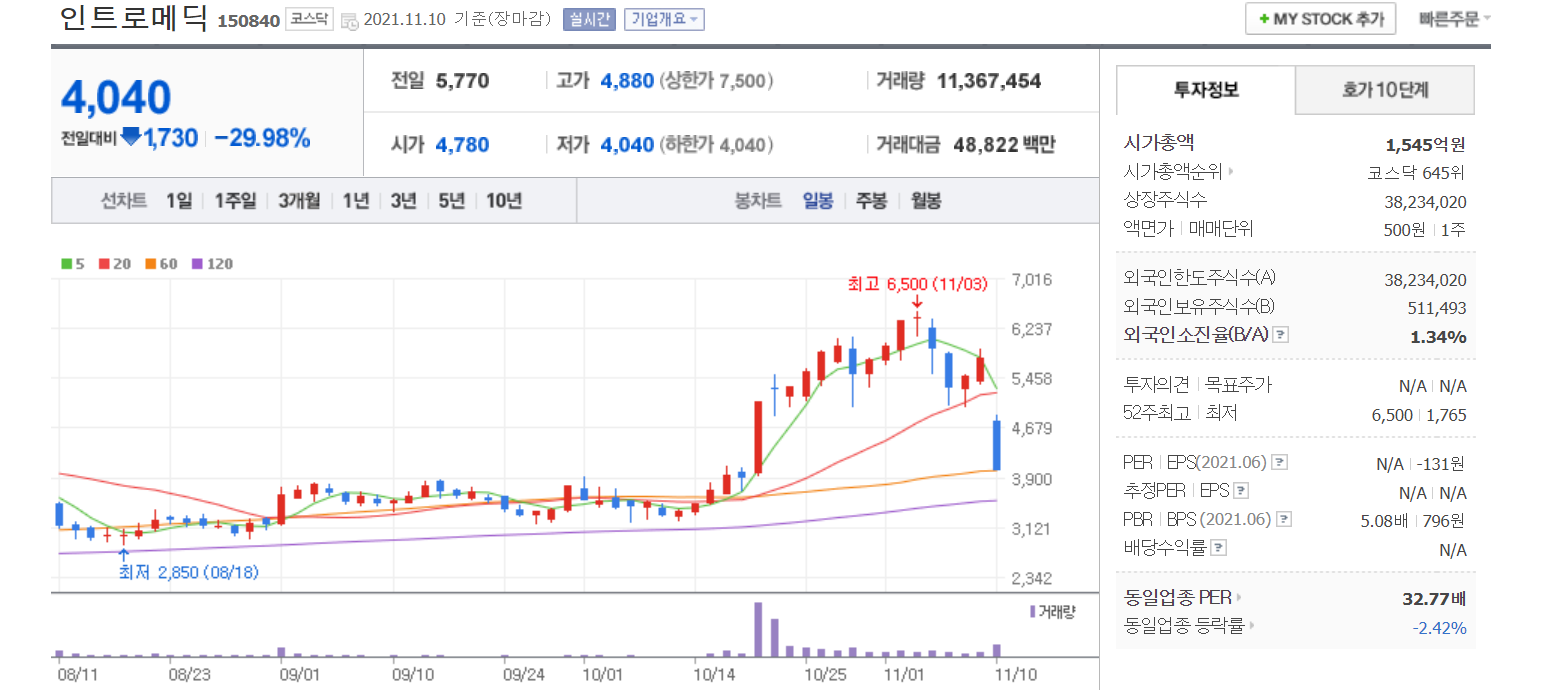Image resolution: width=1550 pixels, height=690 pixels.
Task: Click the purple 120-day moving average legend
Action: tap(212, 264)
